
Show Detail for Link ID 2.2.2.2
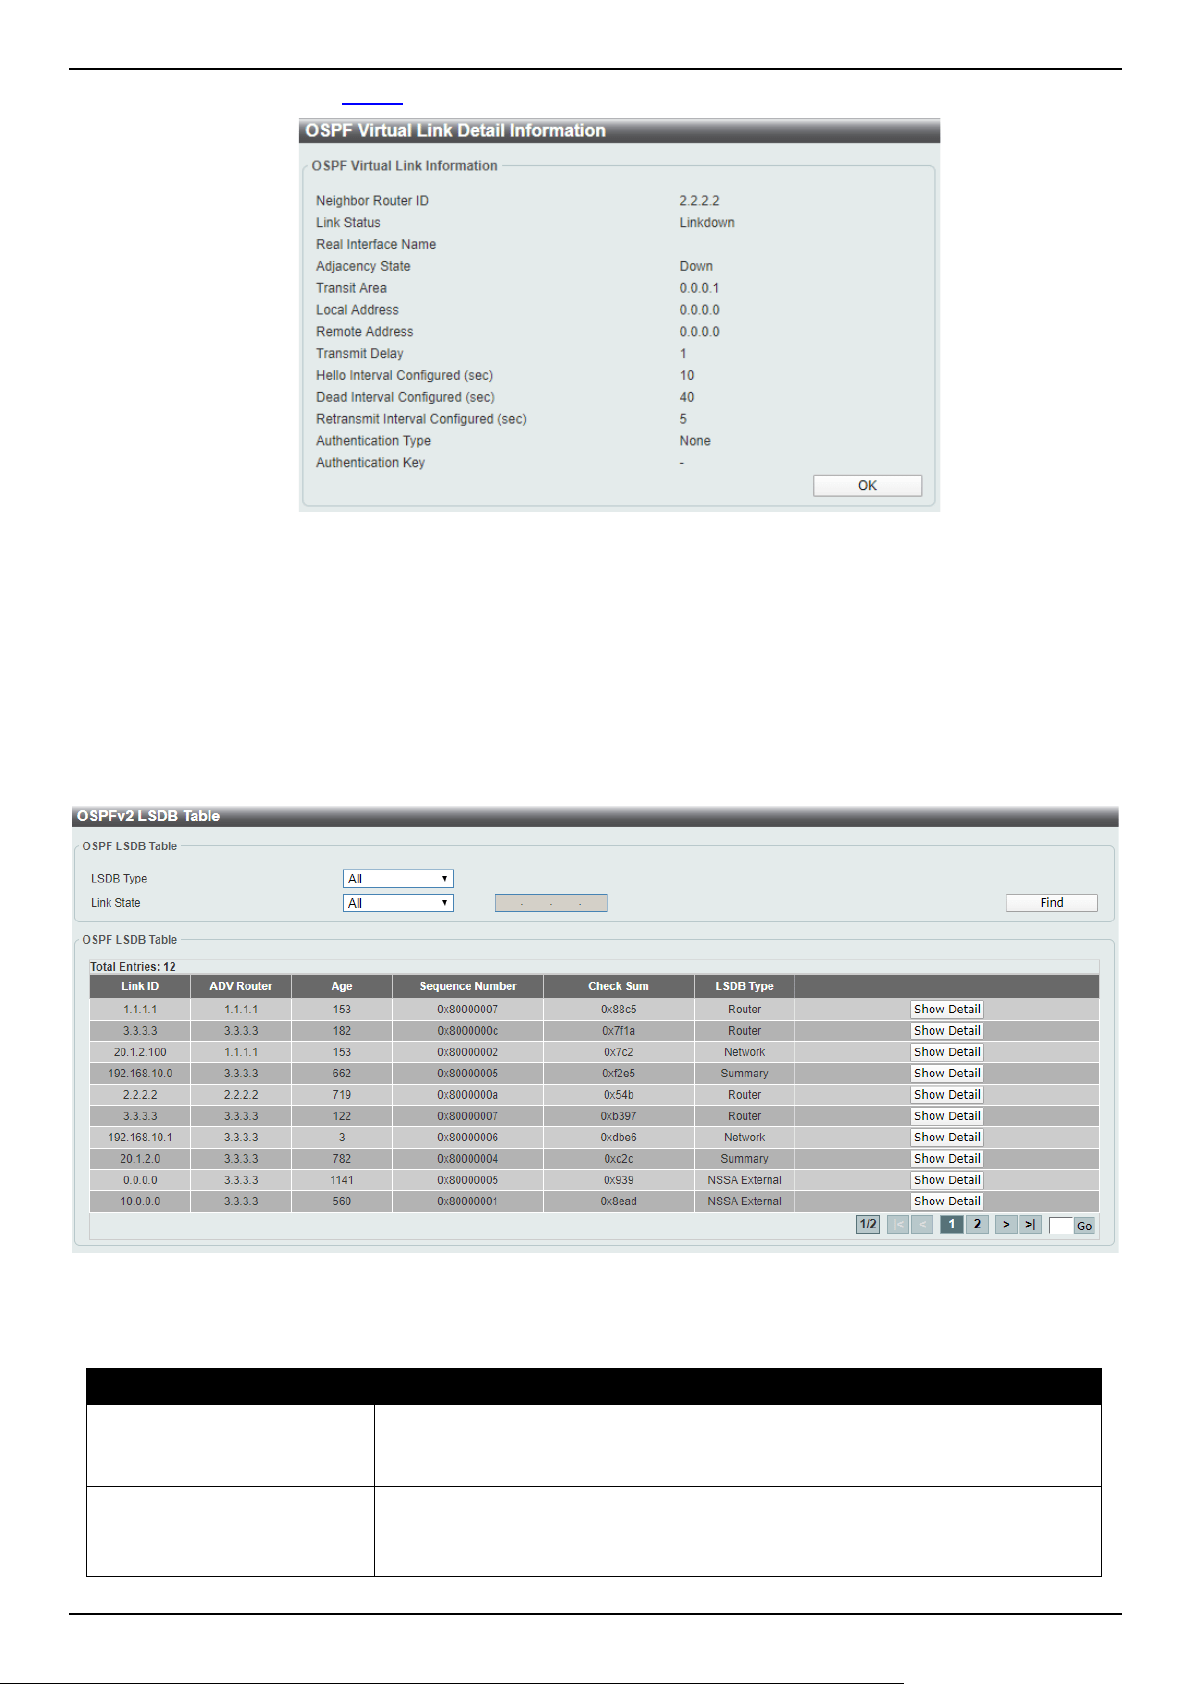[947, 1095]
